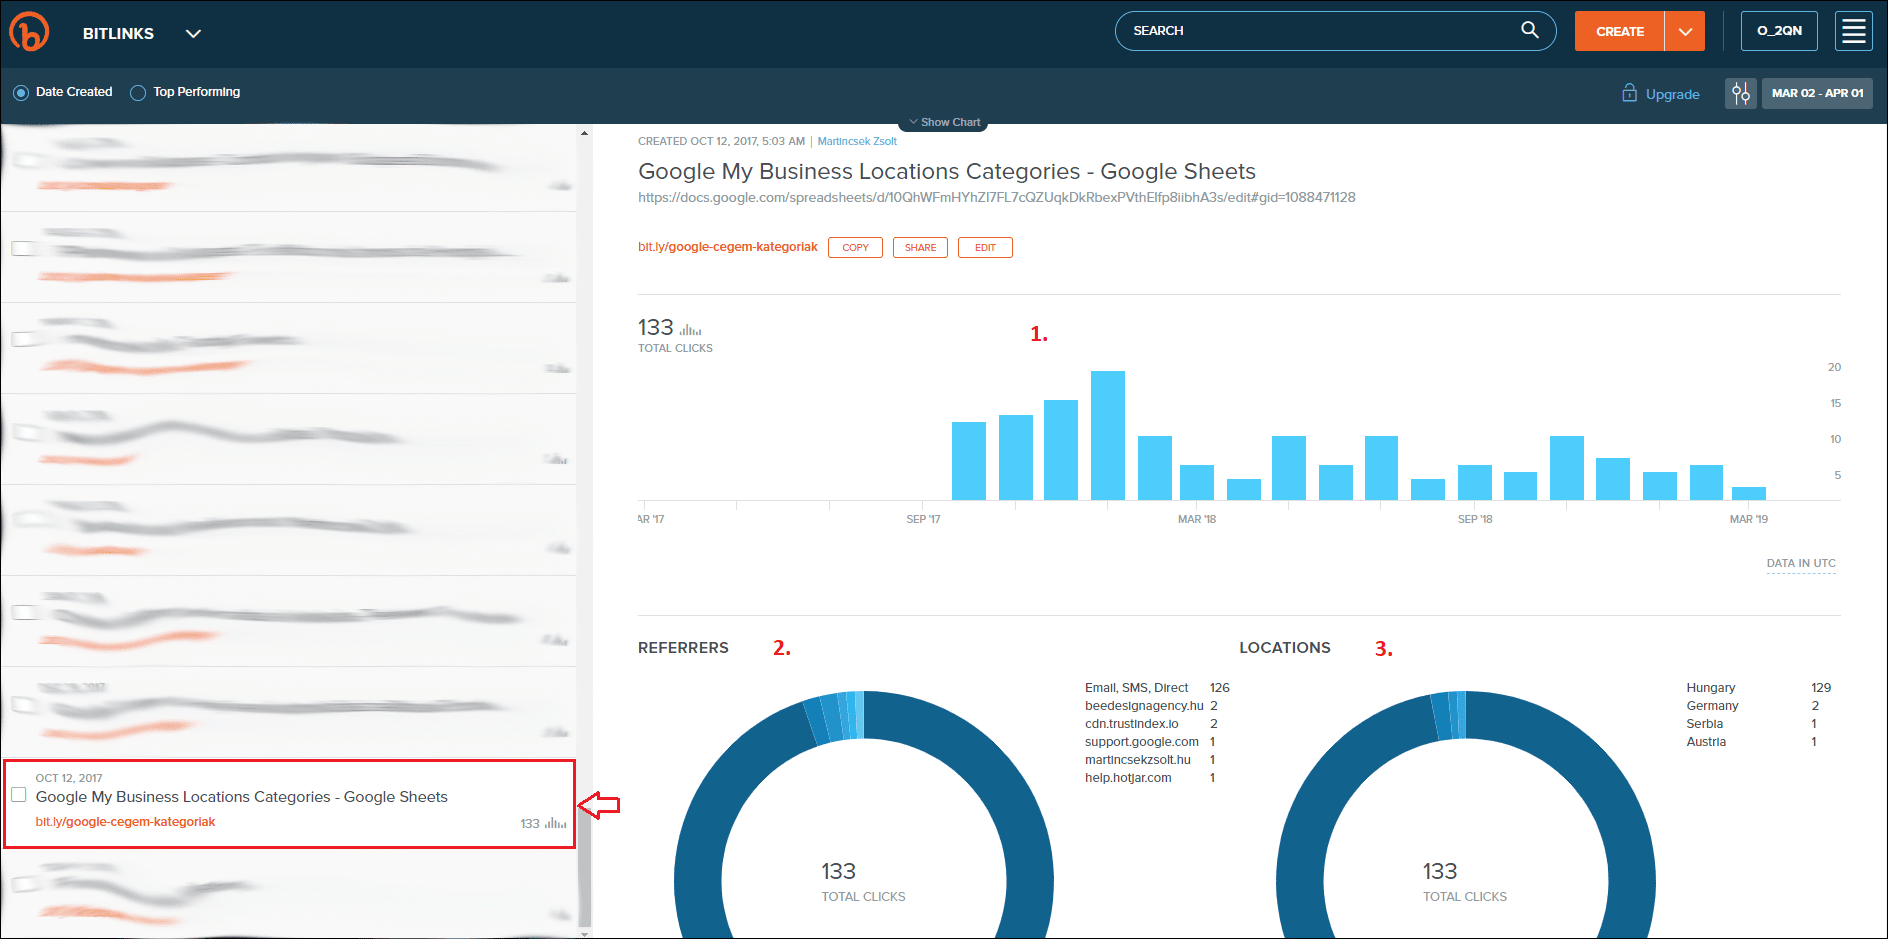The height and width of the screenshot is (939, 1888).
Task: Click the DATA IN UTC label
Action: pos(1801,563)
